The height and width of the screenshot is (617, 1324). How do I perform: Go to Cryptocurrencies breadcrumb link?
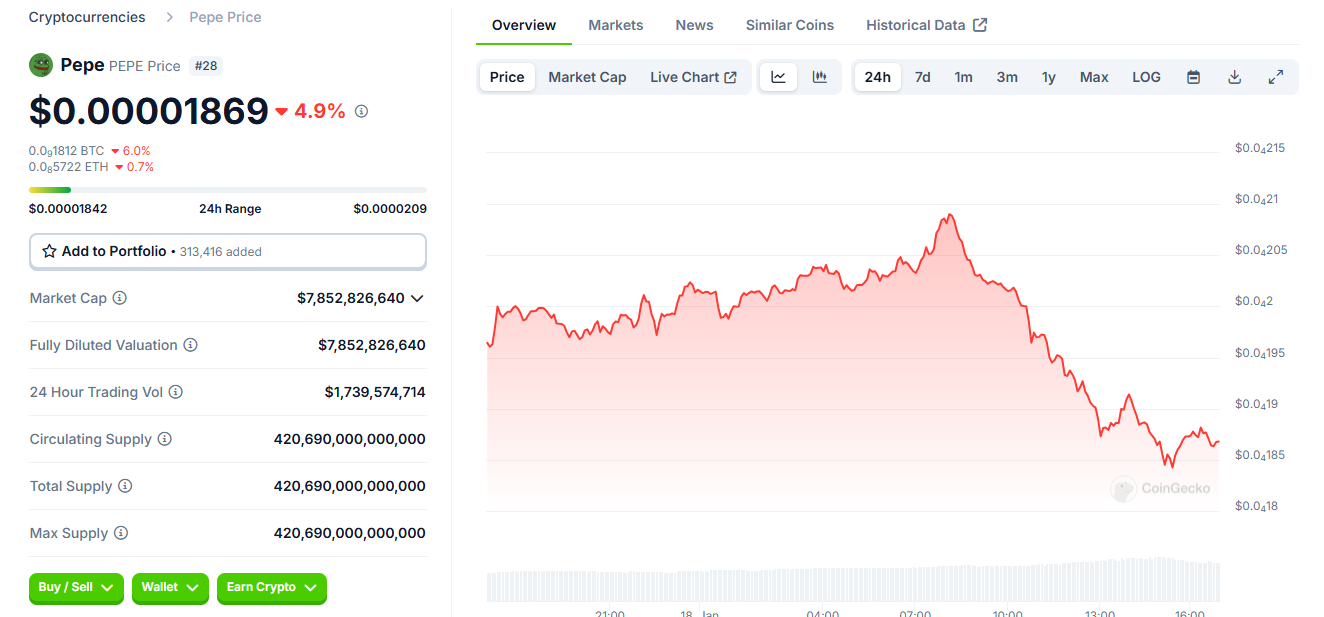click(87, 17)
